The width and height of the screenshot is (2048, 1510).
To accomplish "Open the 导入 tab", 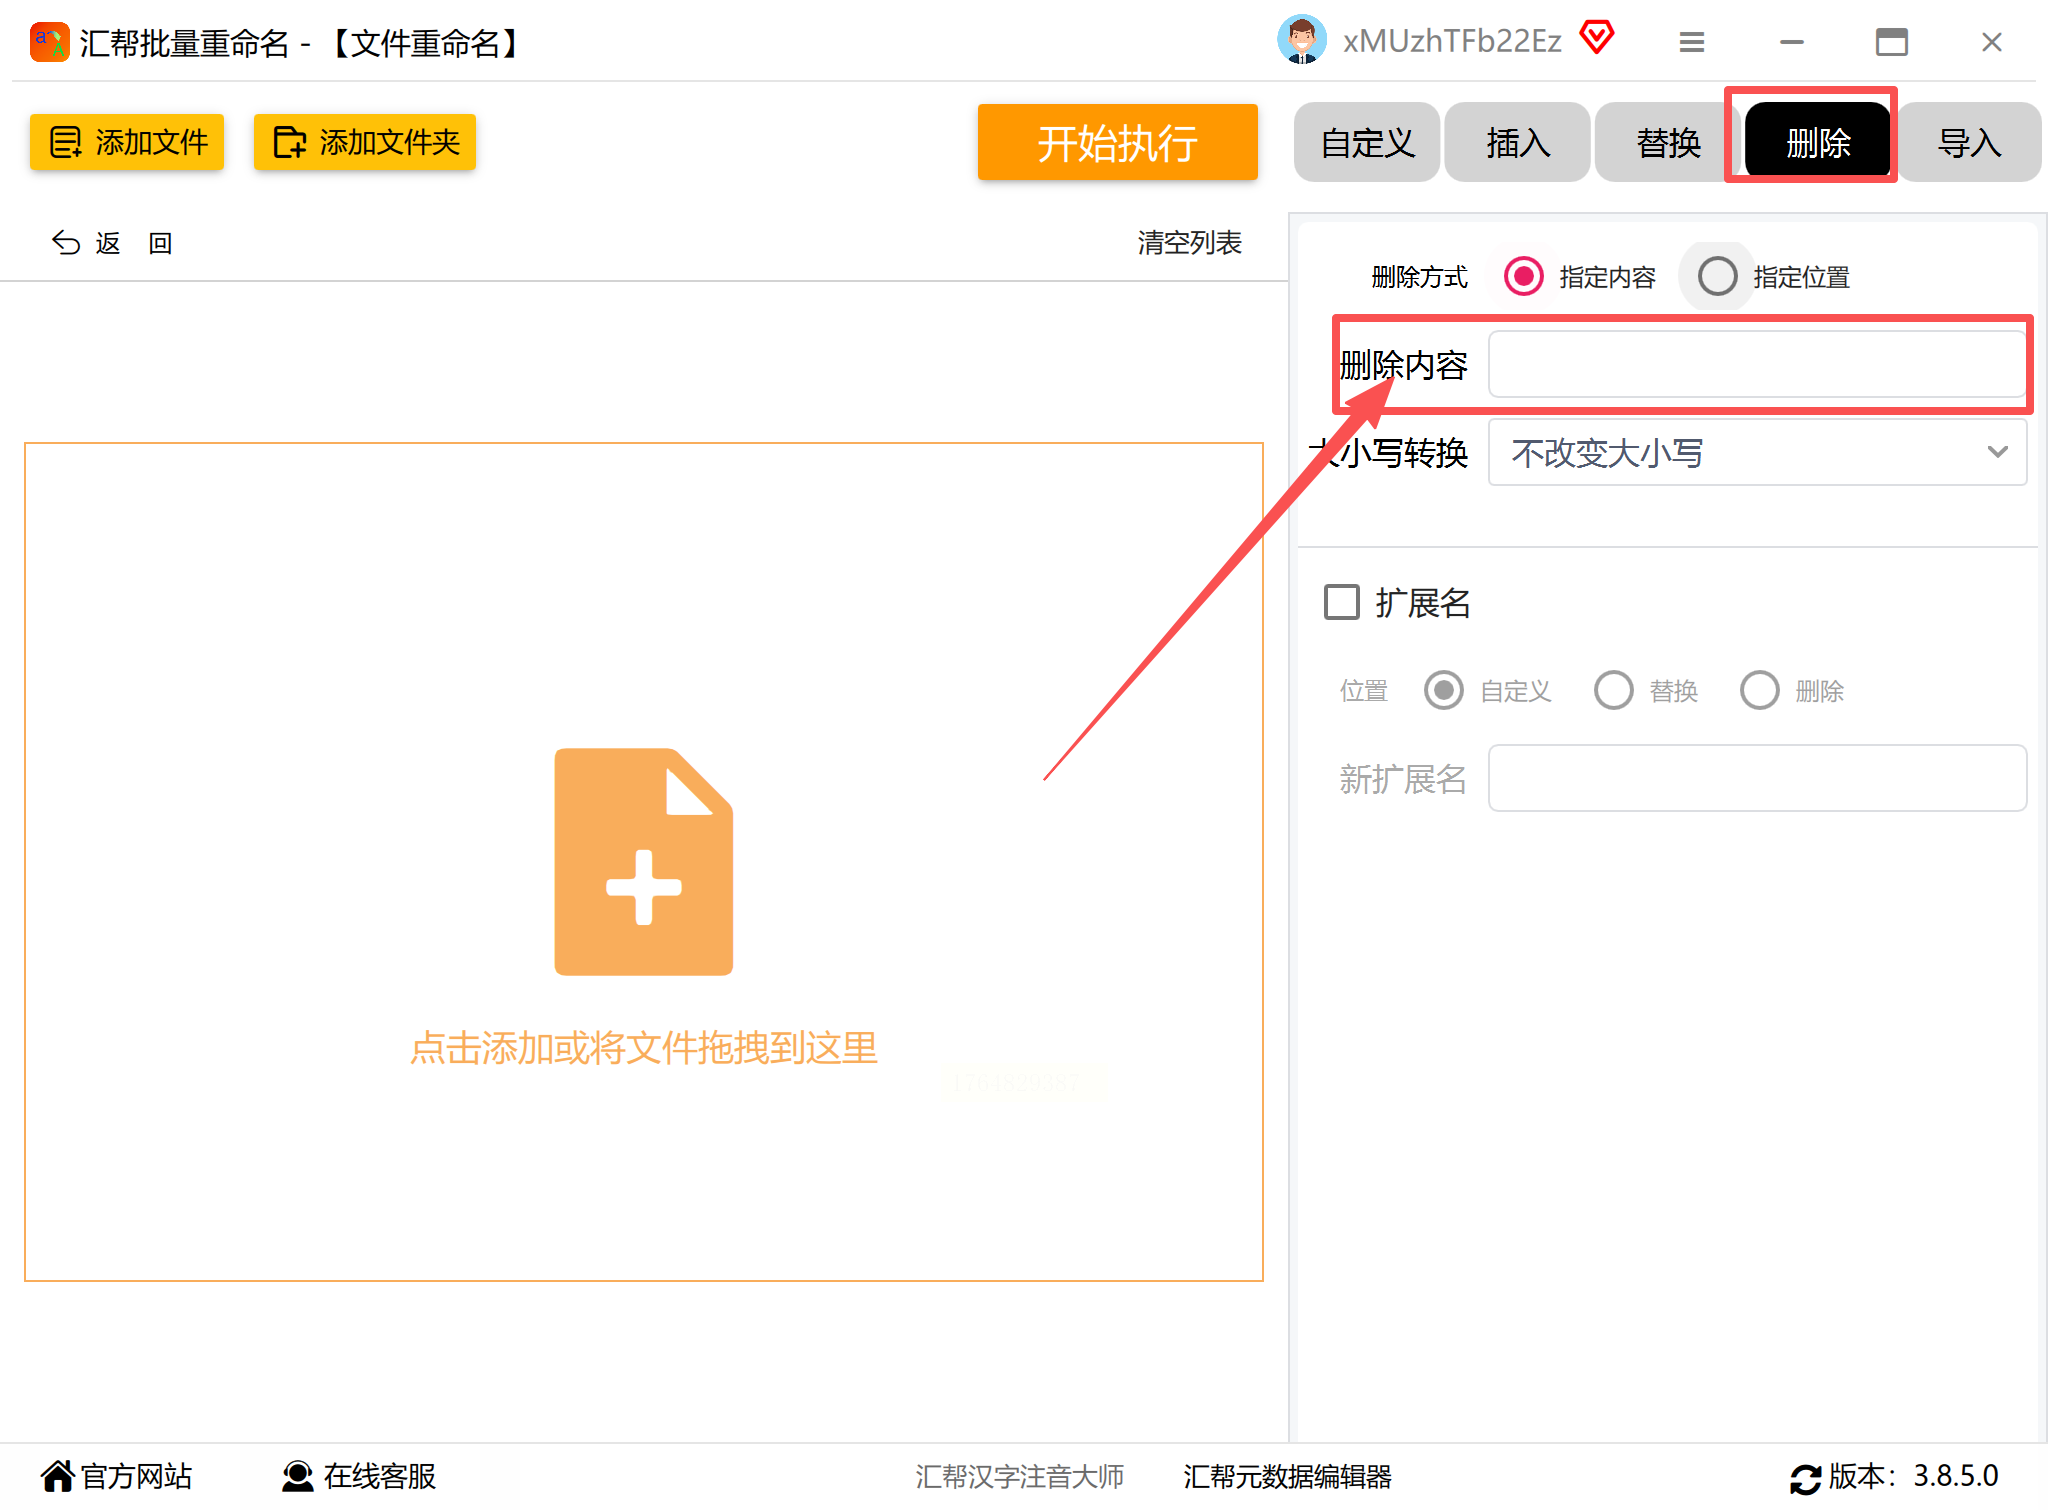I will (1968, 143).
